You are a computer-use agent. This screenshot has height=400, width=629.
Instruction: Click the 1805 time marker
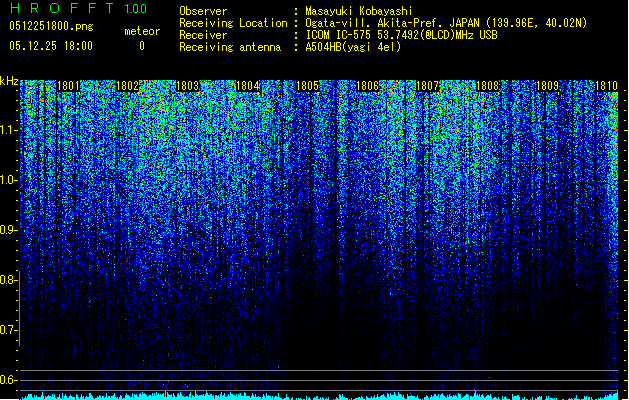point(307,86)
